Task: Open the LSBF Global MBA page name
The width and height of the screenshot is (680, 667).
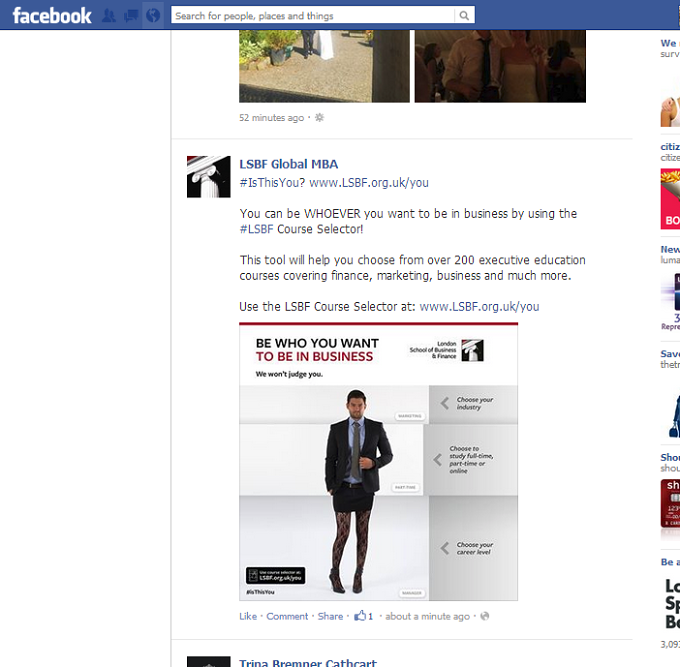Action: (288, 164)
